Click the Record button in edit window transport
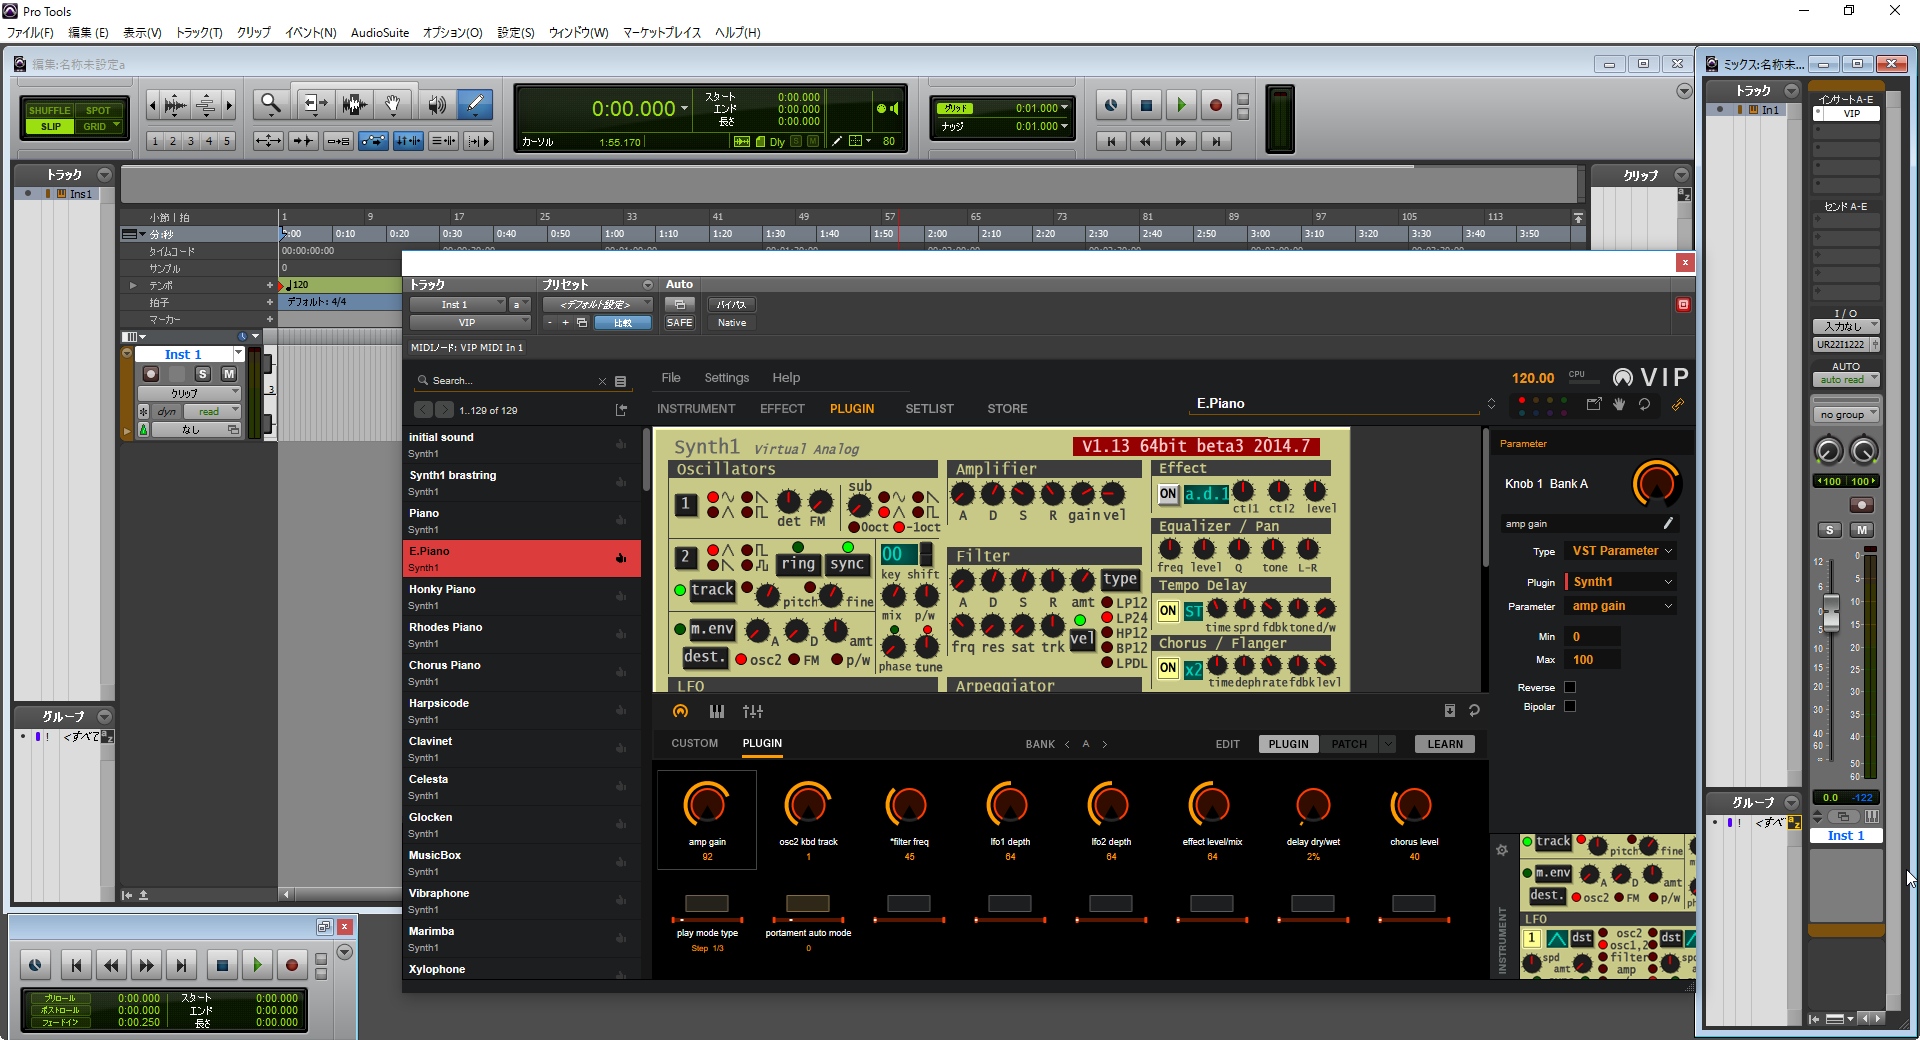 (x=1215, y=105)
